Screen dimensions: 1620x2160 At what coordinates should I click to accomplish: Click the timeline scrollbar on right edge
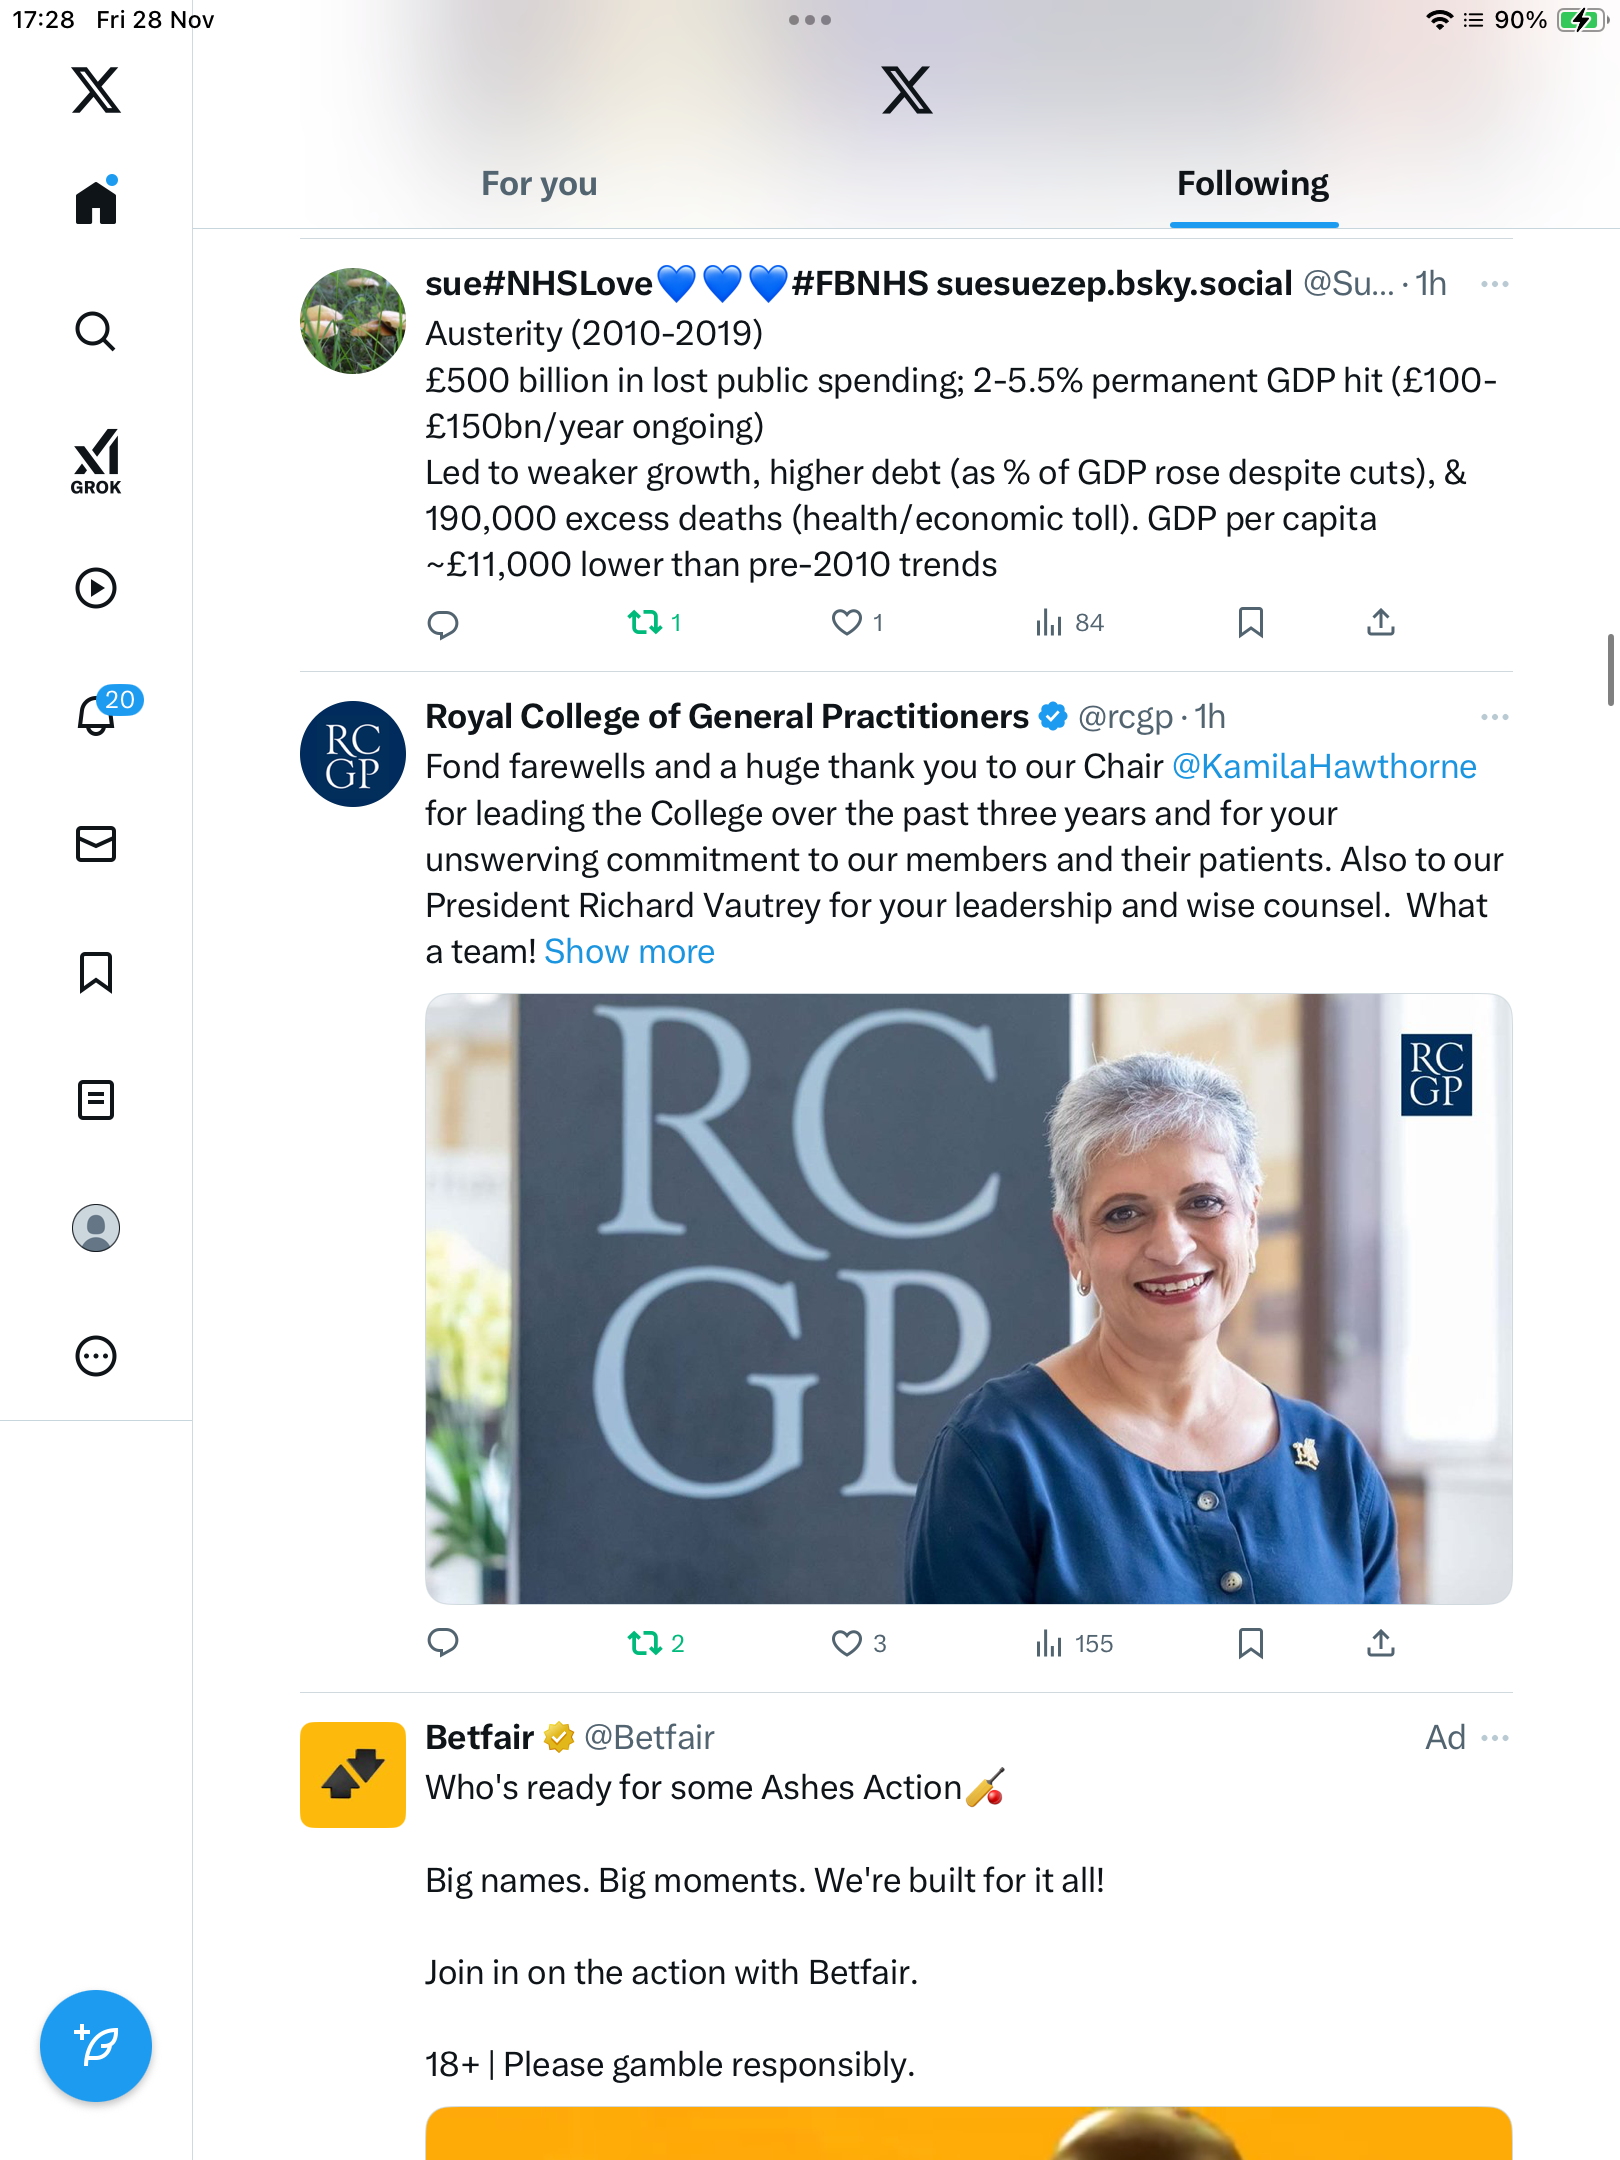(x=1610, y=670)
